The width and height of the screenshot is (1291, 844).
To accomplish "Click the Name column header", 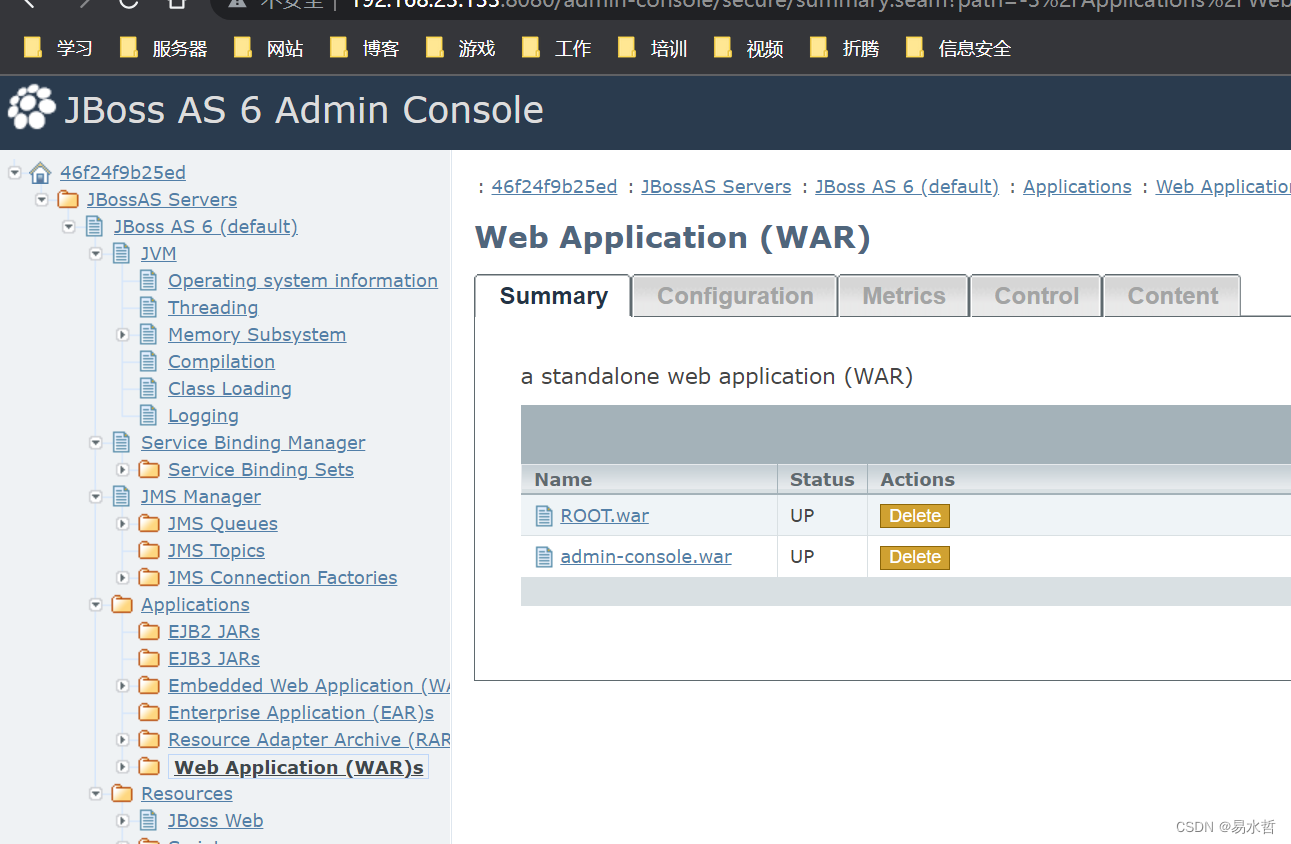I will pos(563,480).
